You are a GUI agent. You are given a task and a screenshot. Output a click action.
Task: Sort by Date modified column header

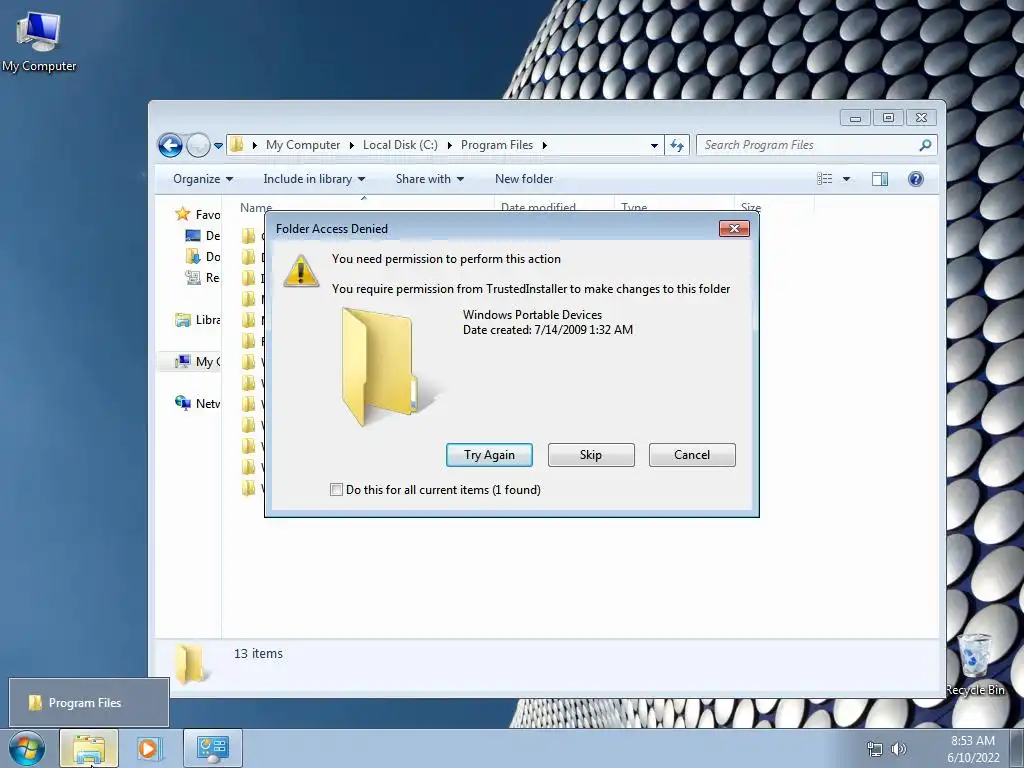point(538,207)
